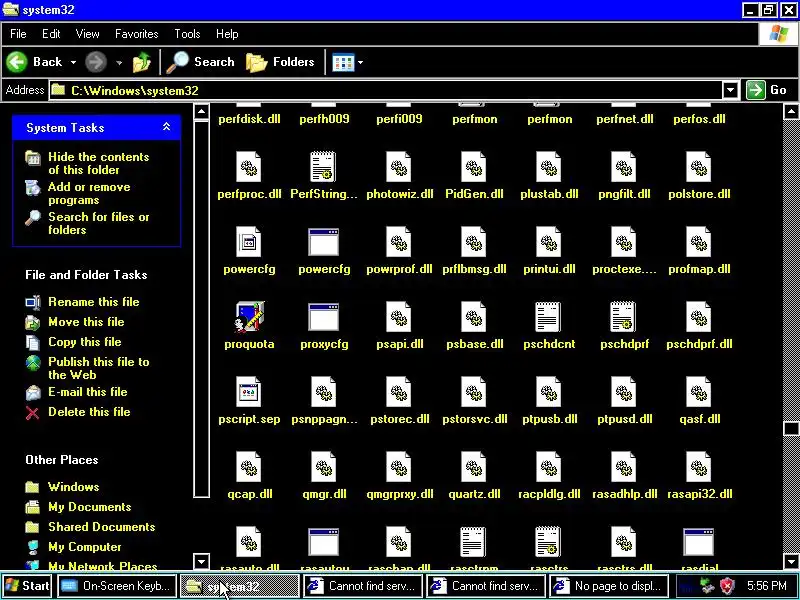Open the Help menu

tap(227, 34)
